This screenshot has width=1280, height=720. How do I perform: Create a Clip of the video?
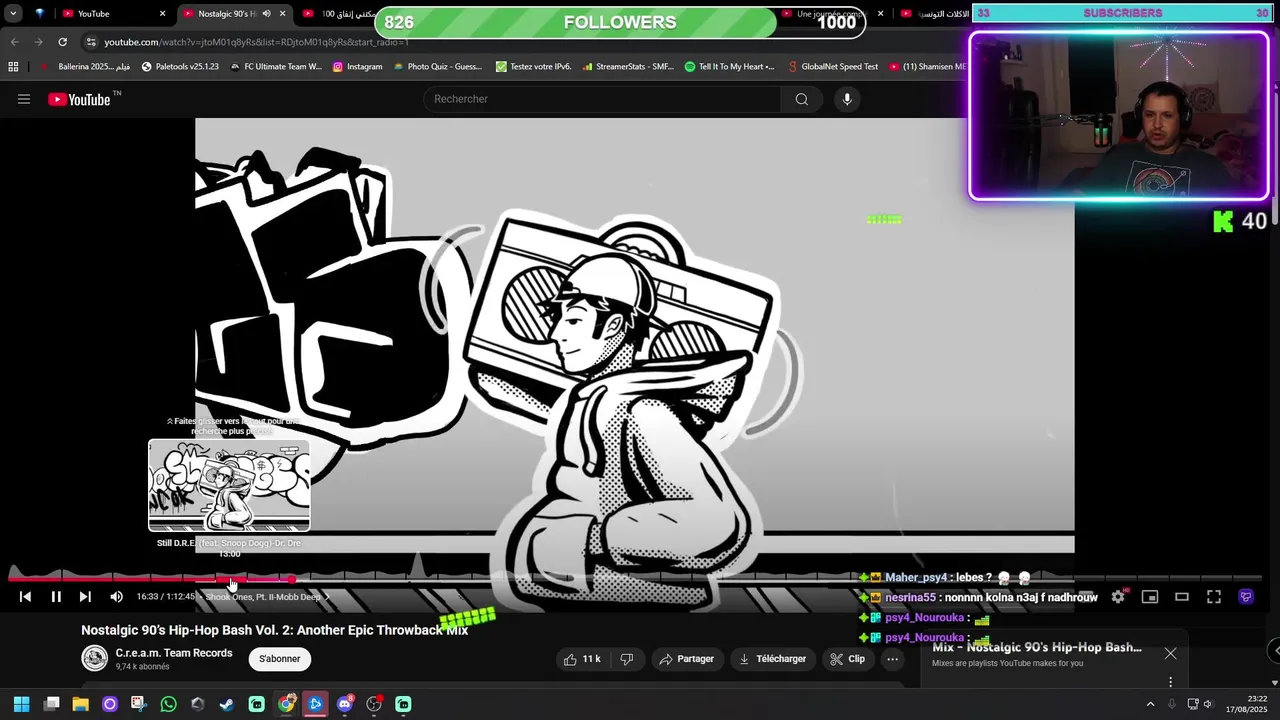(847, 659)
